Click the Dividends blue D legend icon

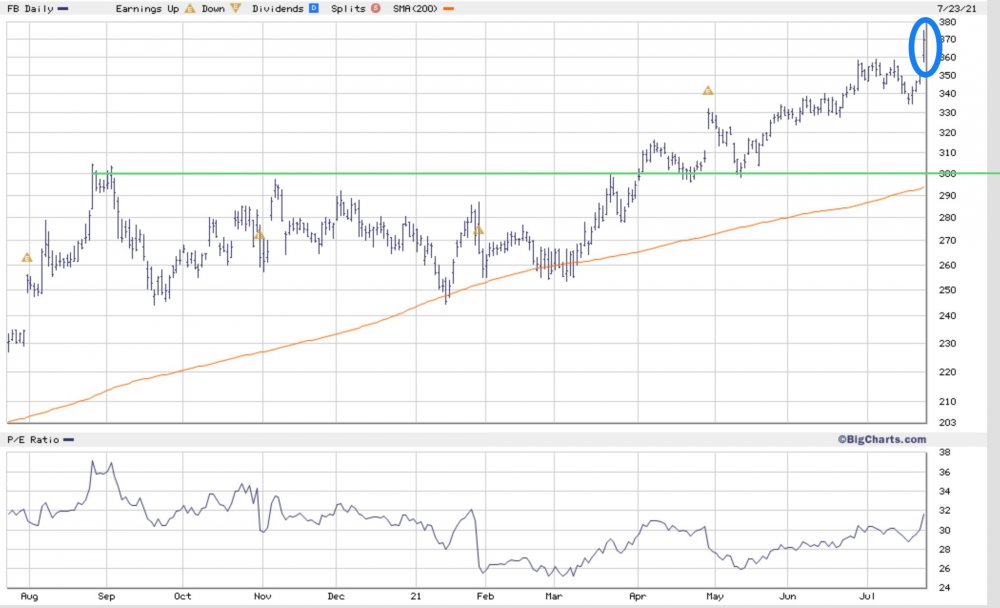(x=314, y=8)
